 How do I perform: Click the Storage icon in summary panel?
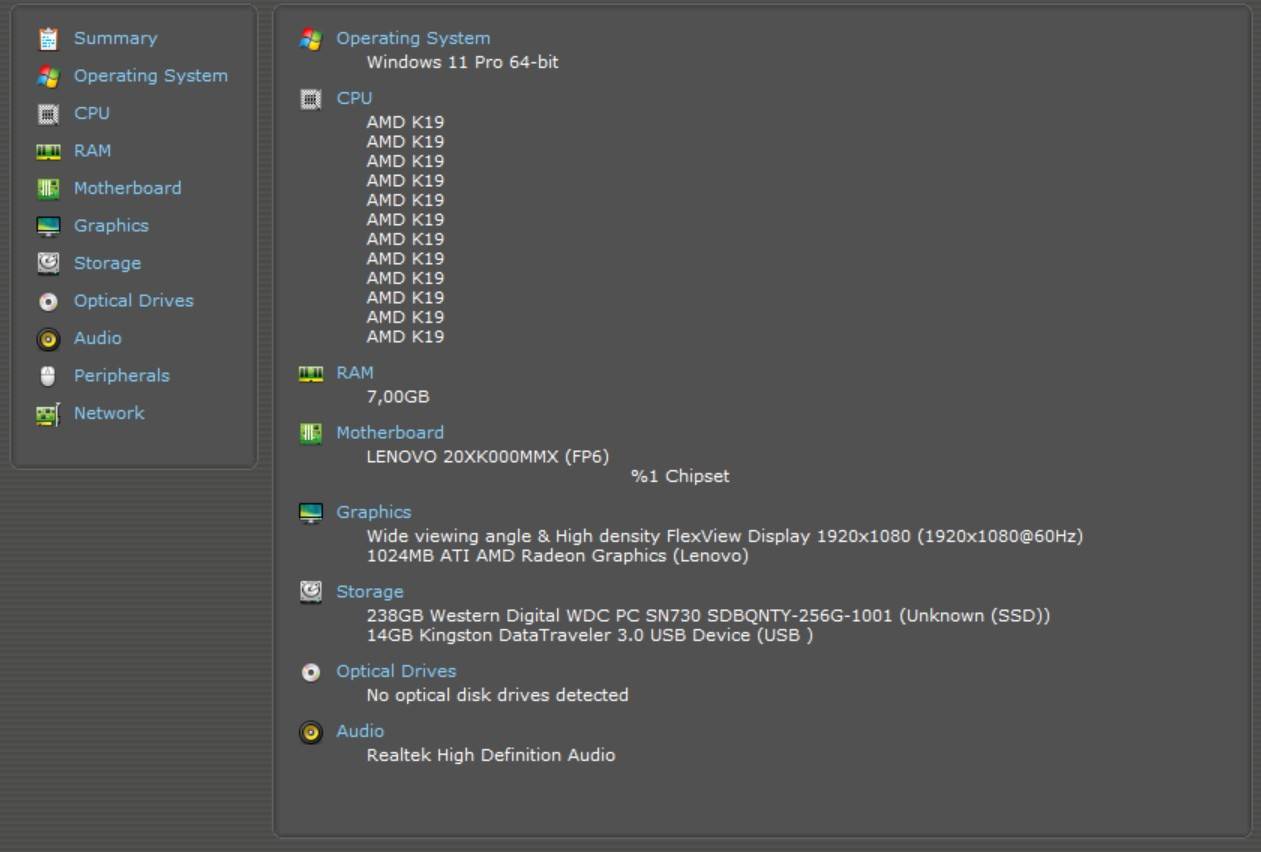tap(311, 592)
